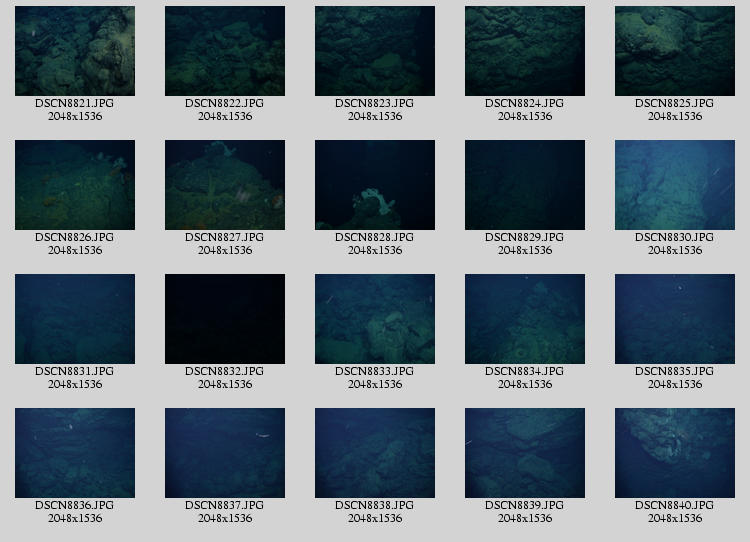Screen dimensions: 750x542
Task: View the DSCN8825.JPG thumbnail
Action: pos(675,51)
